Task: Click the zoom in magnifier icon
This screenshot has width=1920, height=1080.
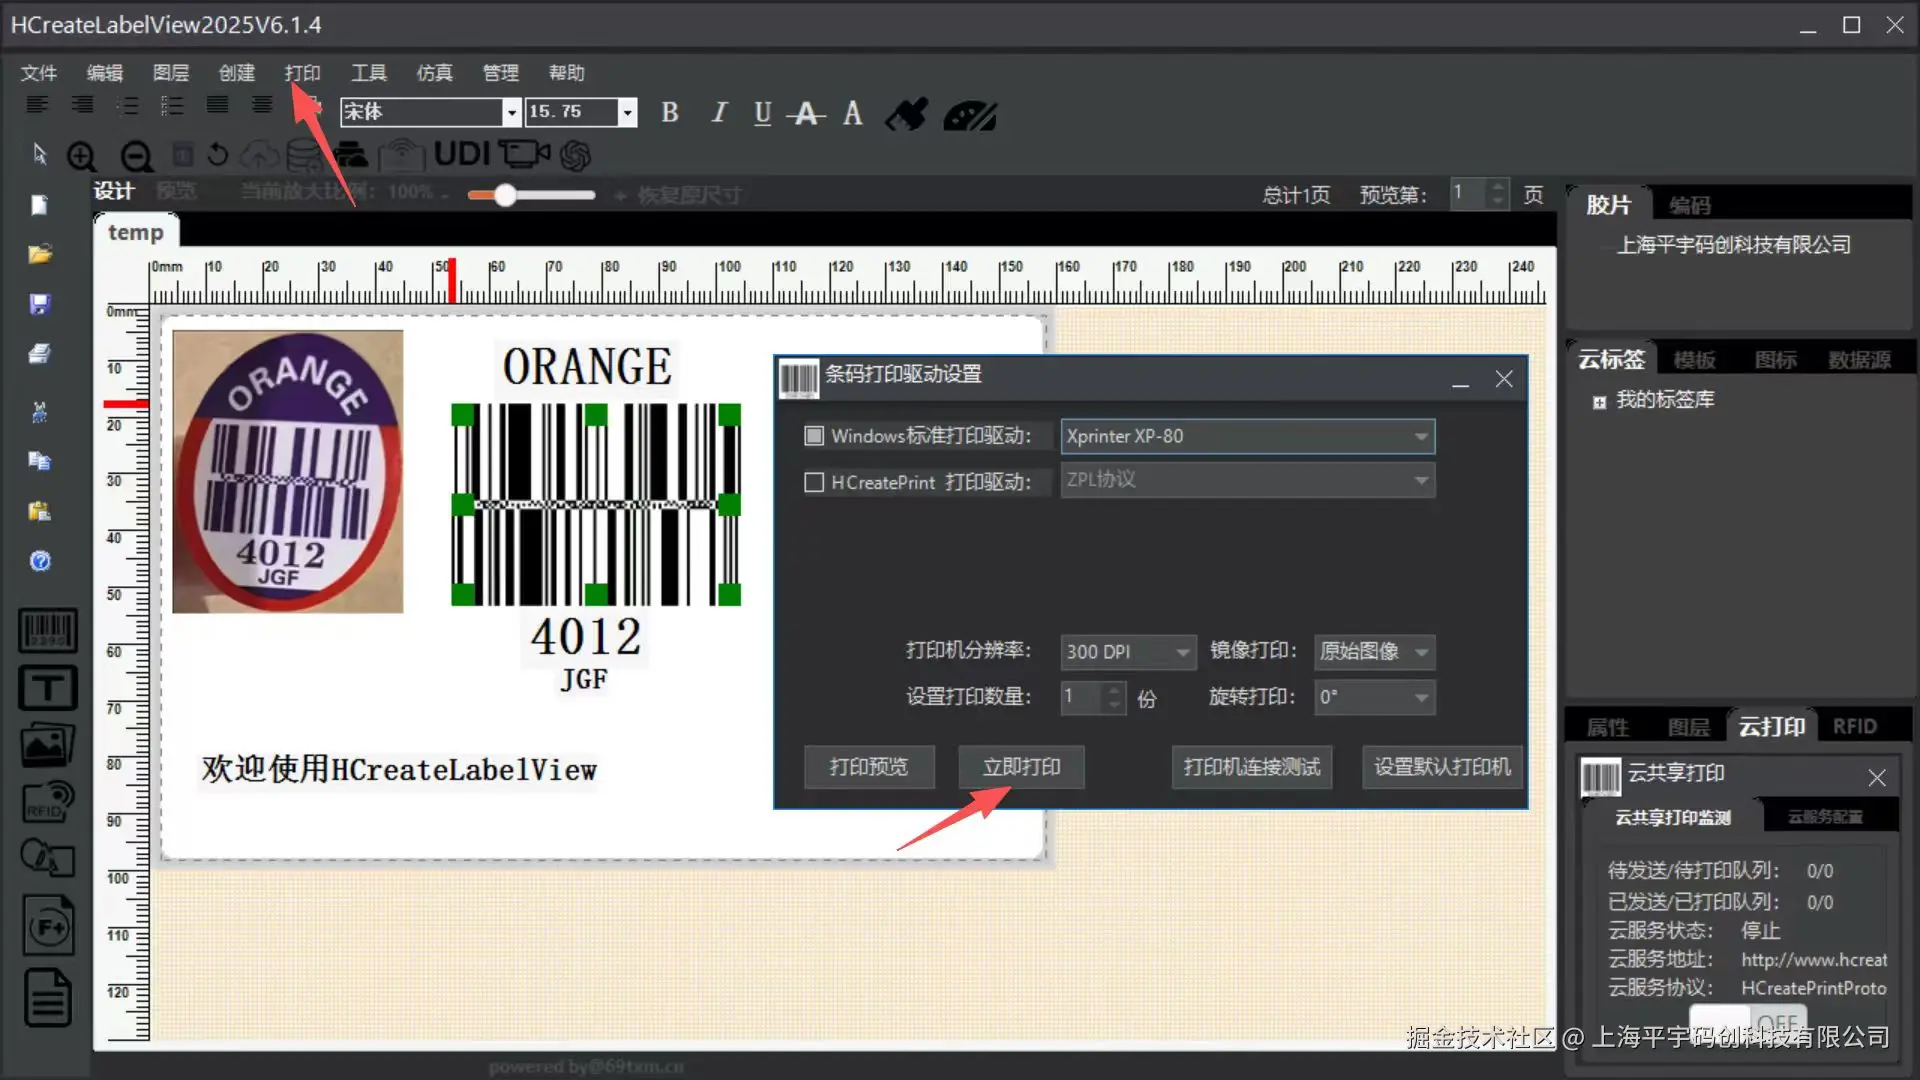Action: 81,156
